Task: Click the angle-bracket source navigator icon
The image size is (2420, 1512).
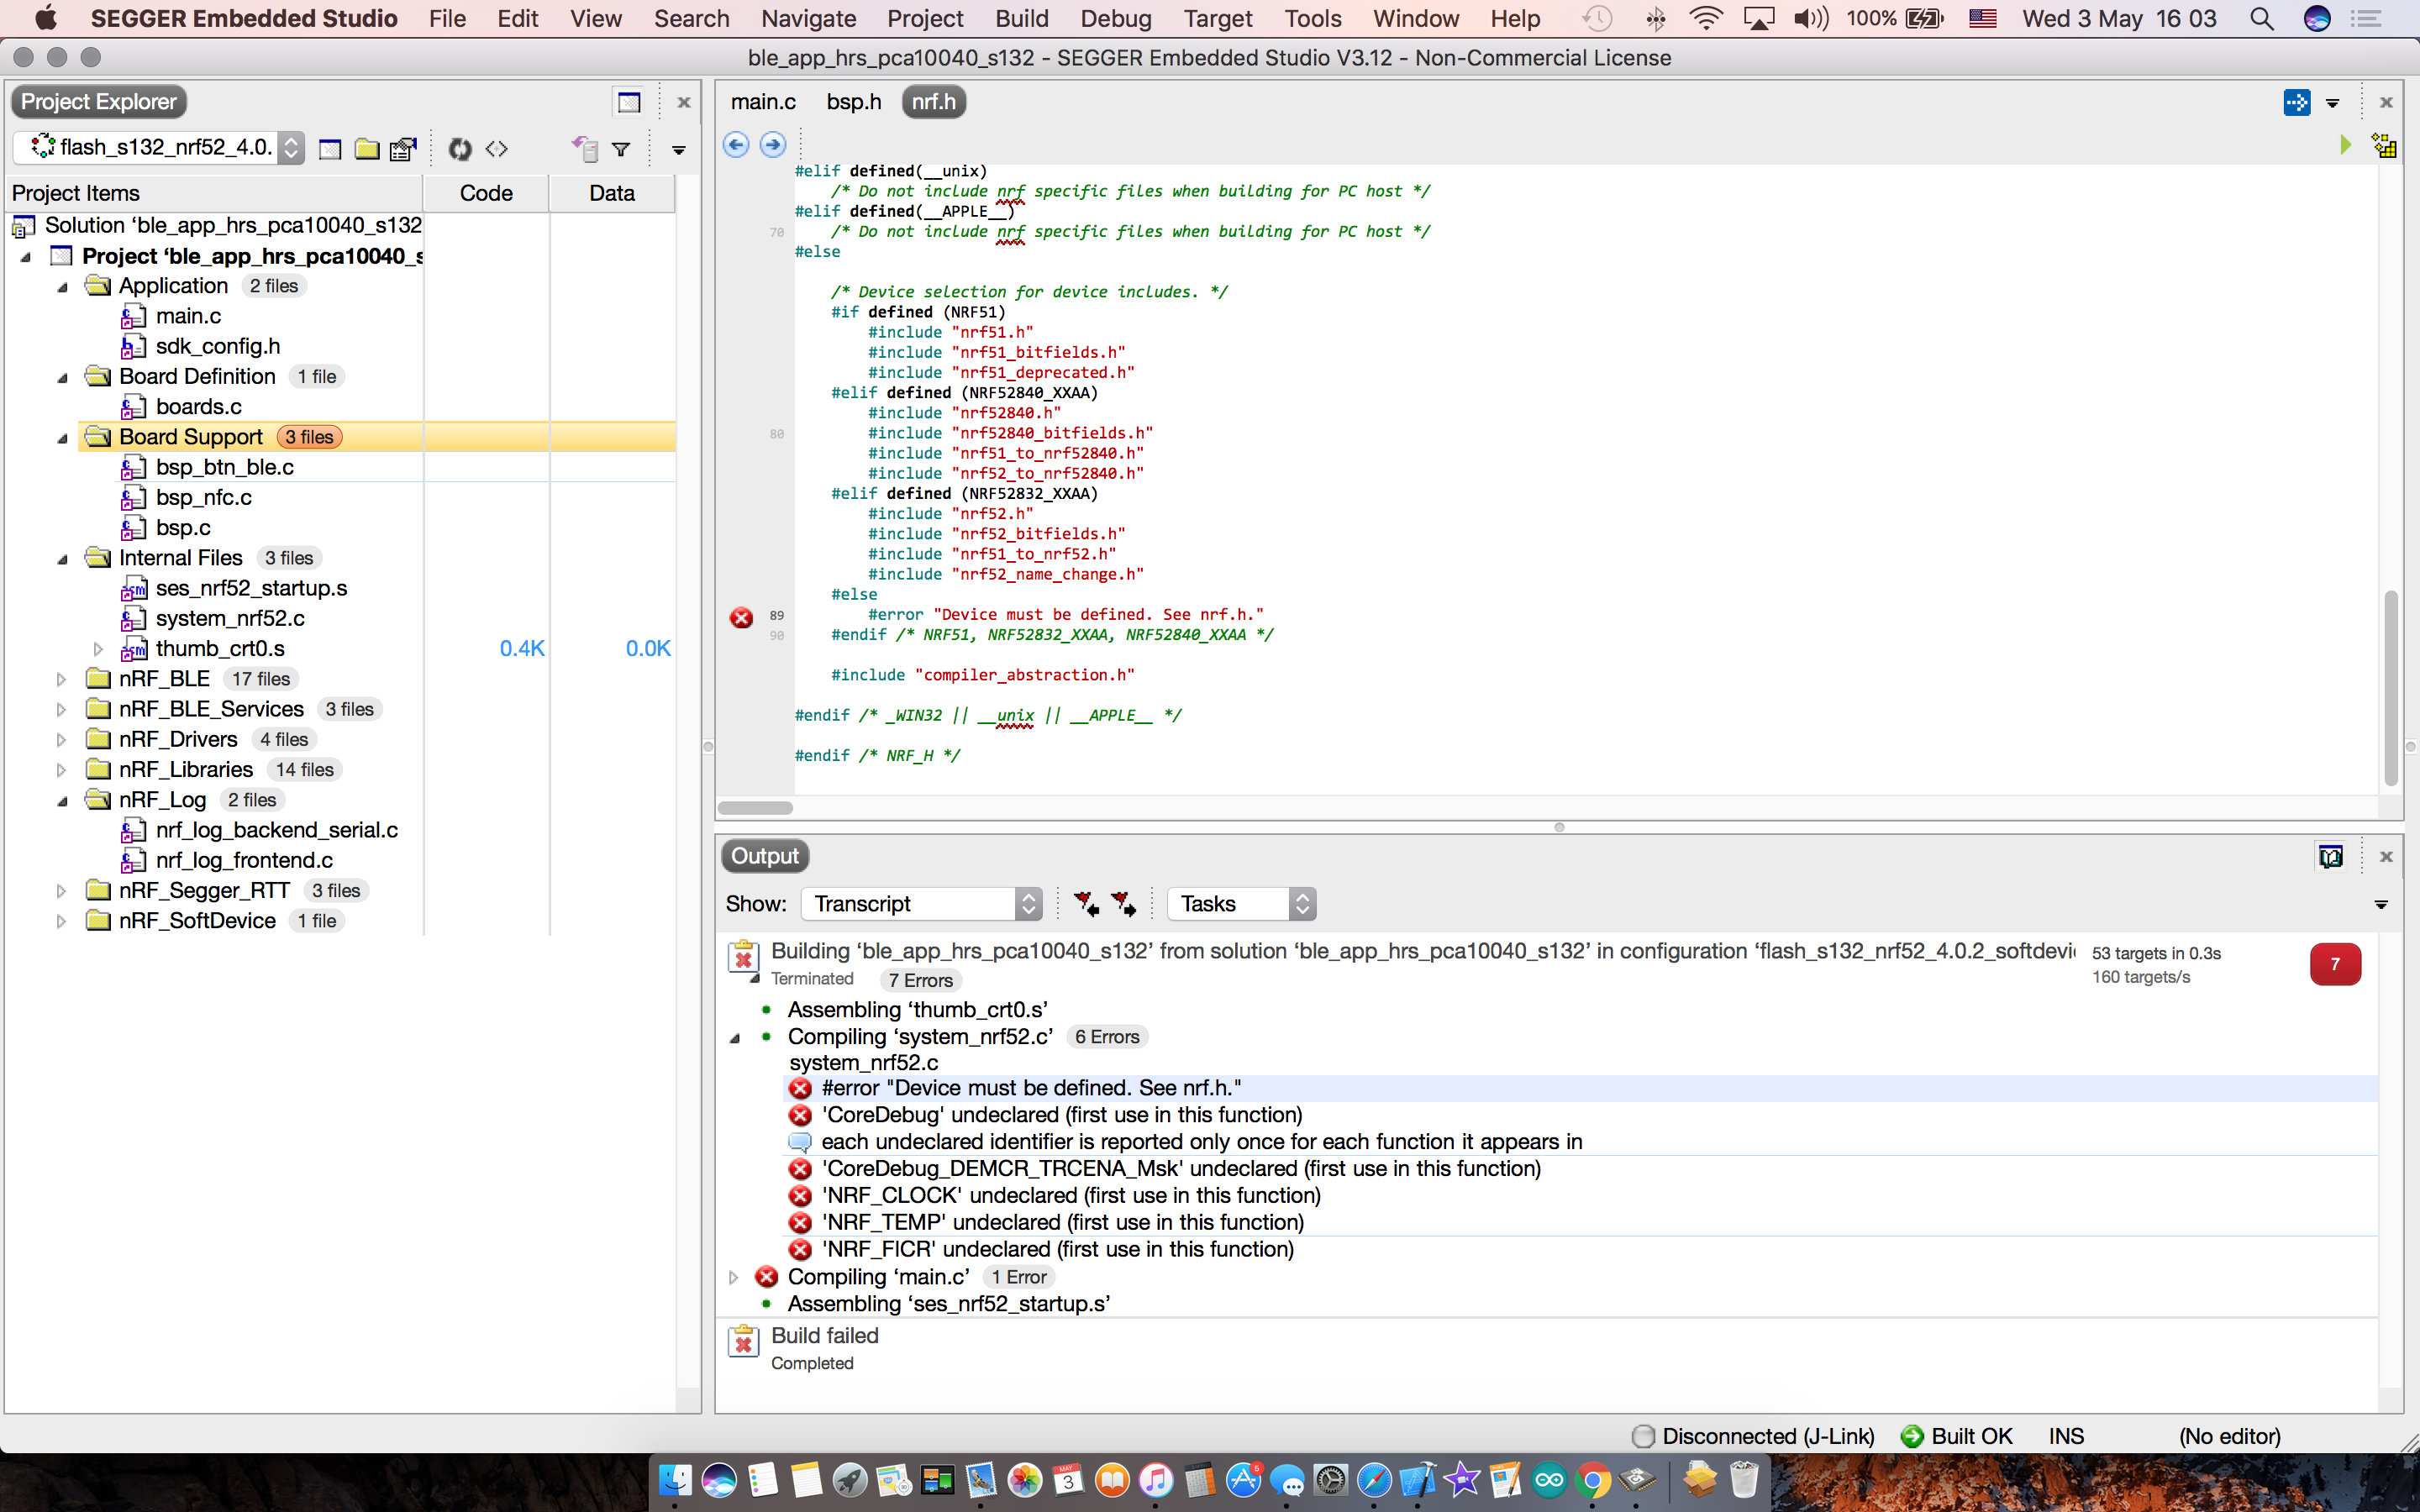Action: [x=497, y=149]
